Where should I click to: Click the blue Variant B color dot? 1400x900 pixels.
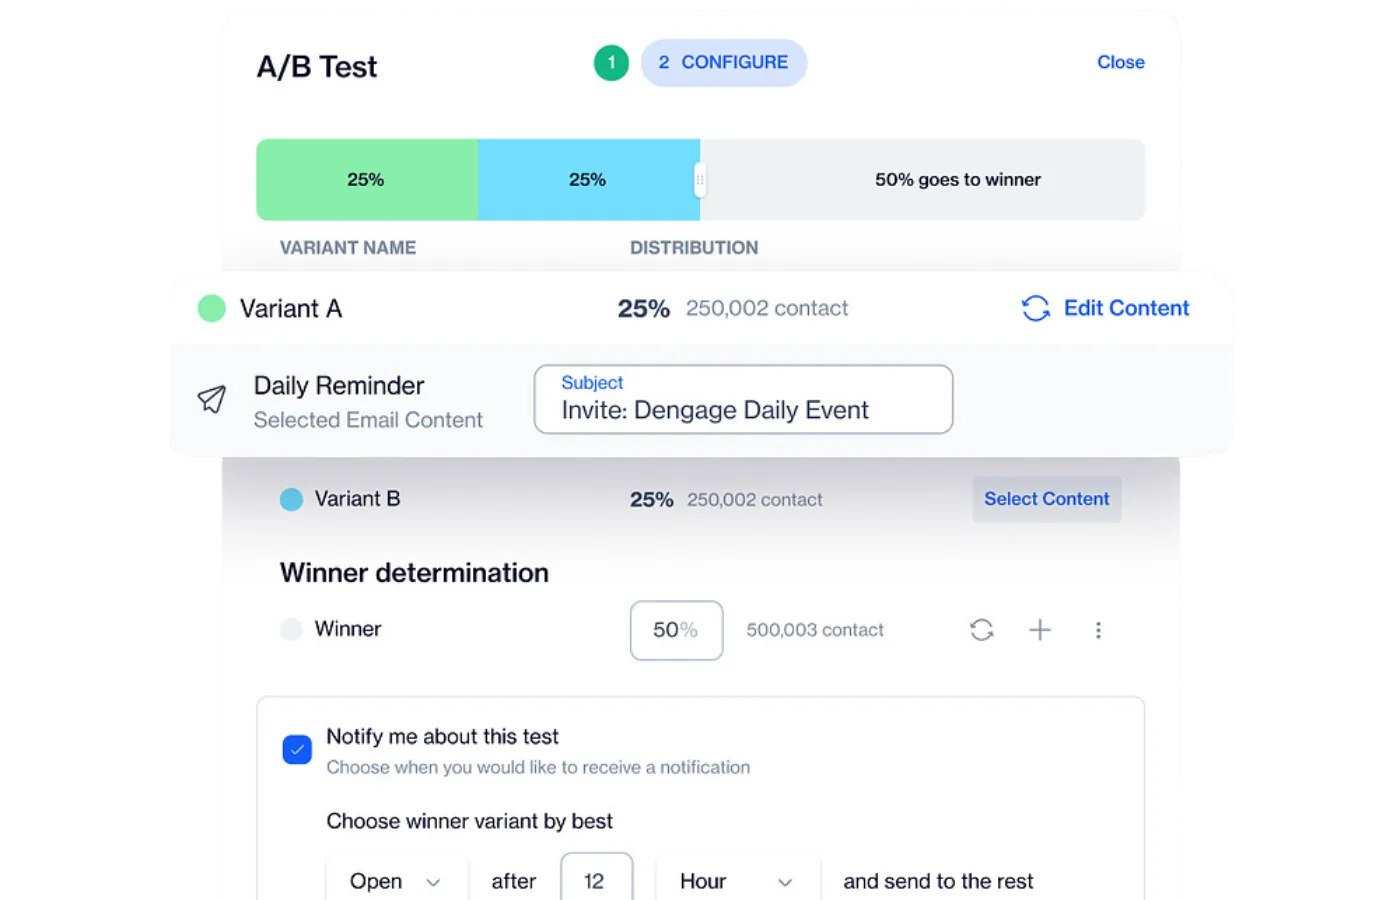pos(291,499)
